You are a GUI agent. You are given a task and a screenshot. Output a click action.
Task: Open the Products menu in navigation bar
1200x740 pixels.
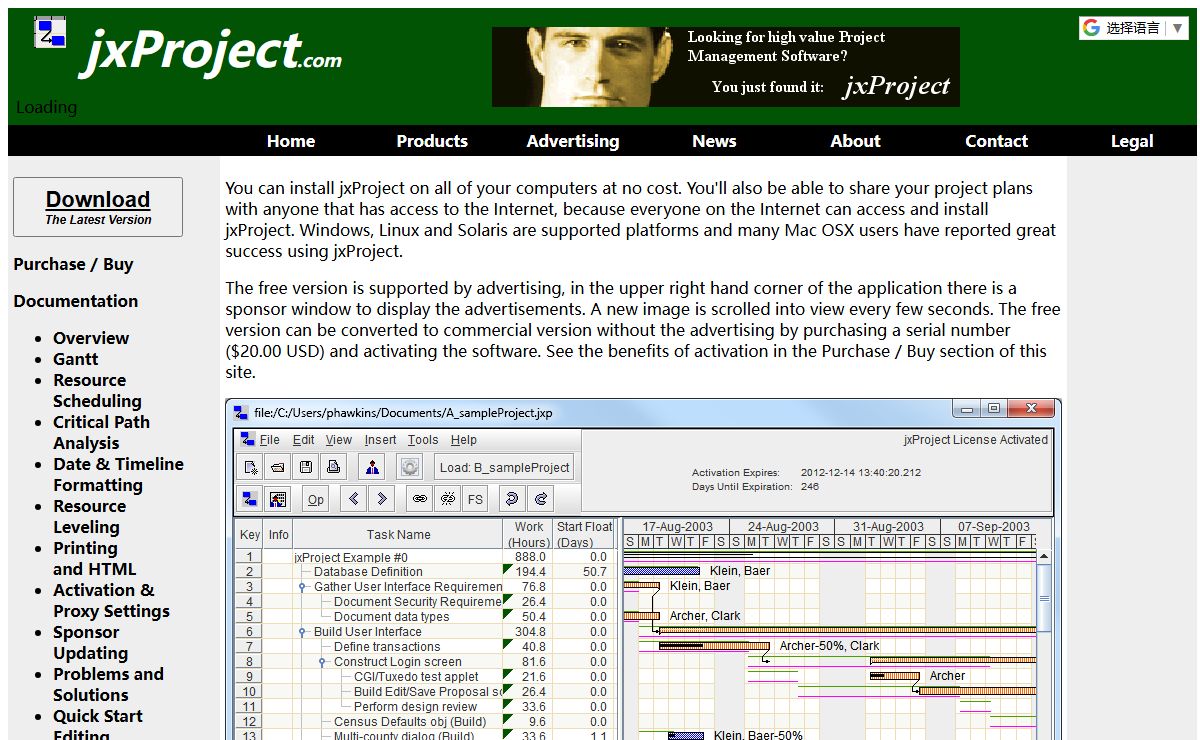432,141
